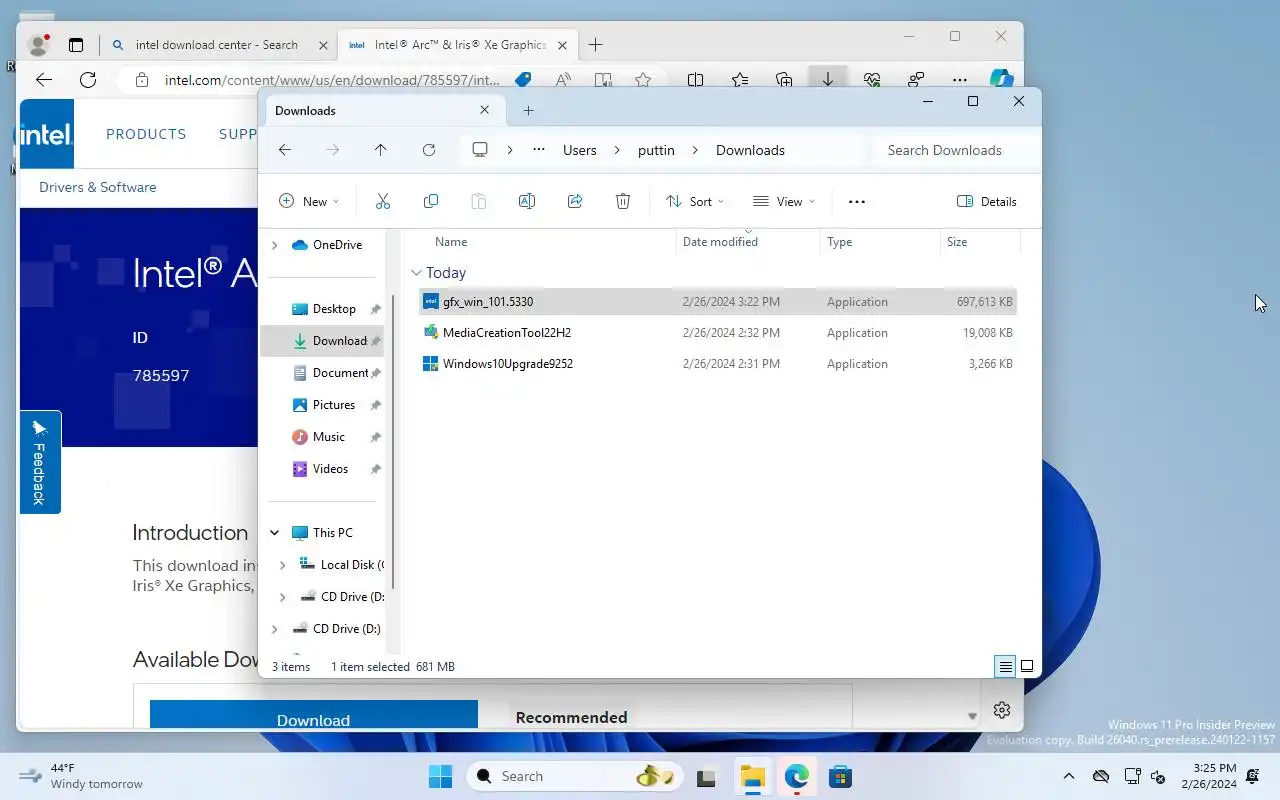Open Copilot icon in Edge

coord(1001,79)
